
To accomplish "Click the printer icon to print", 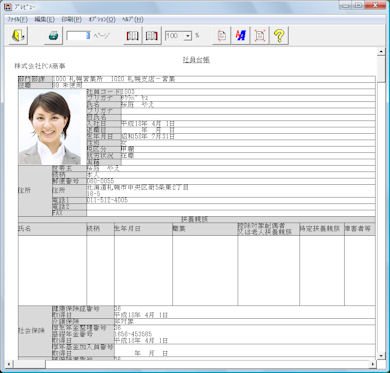I will click(53, 35).
